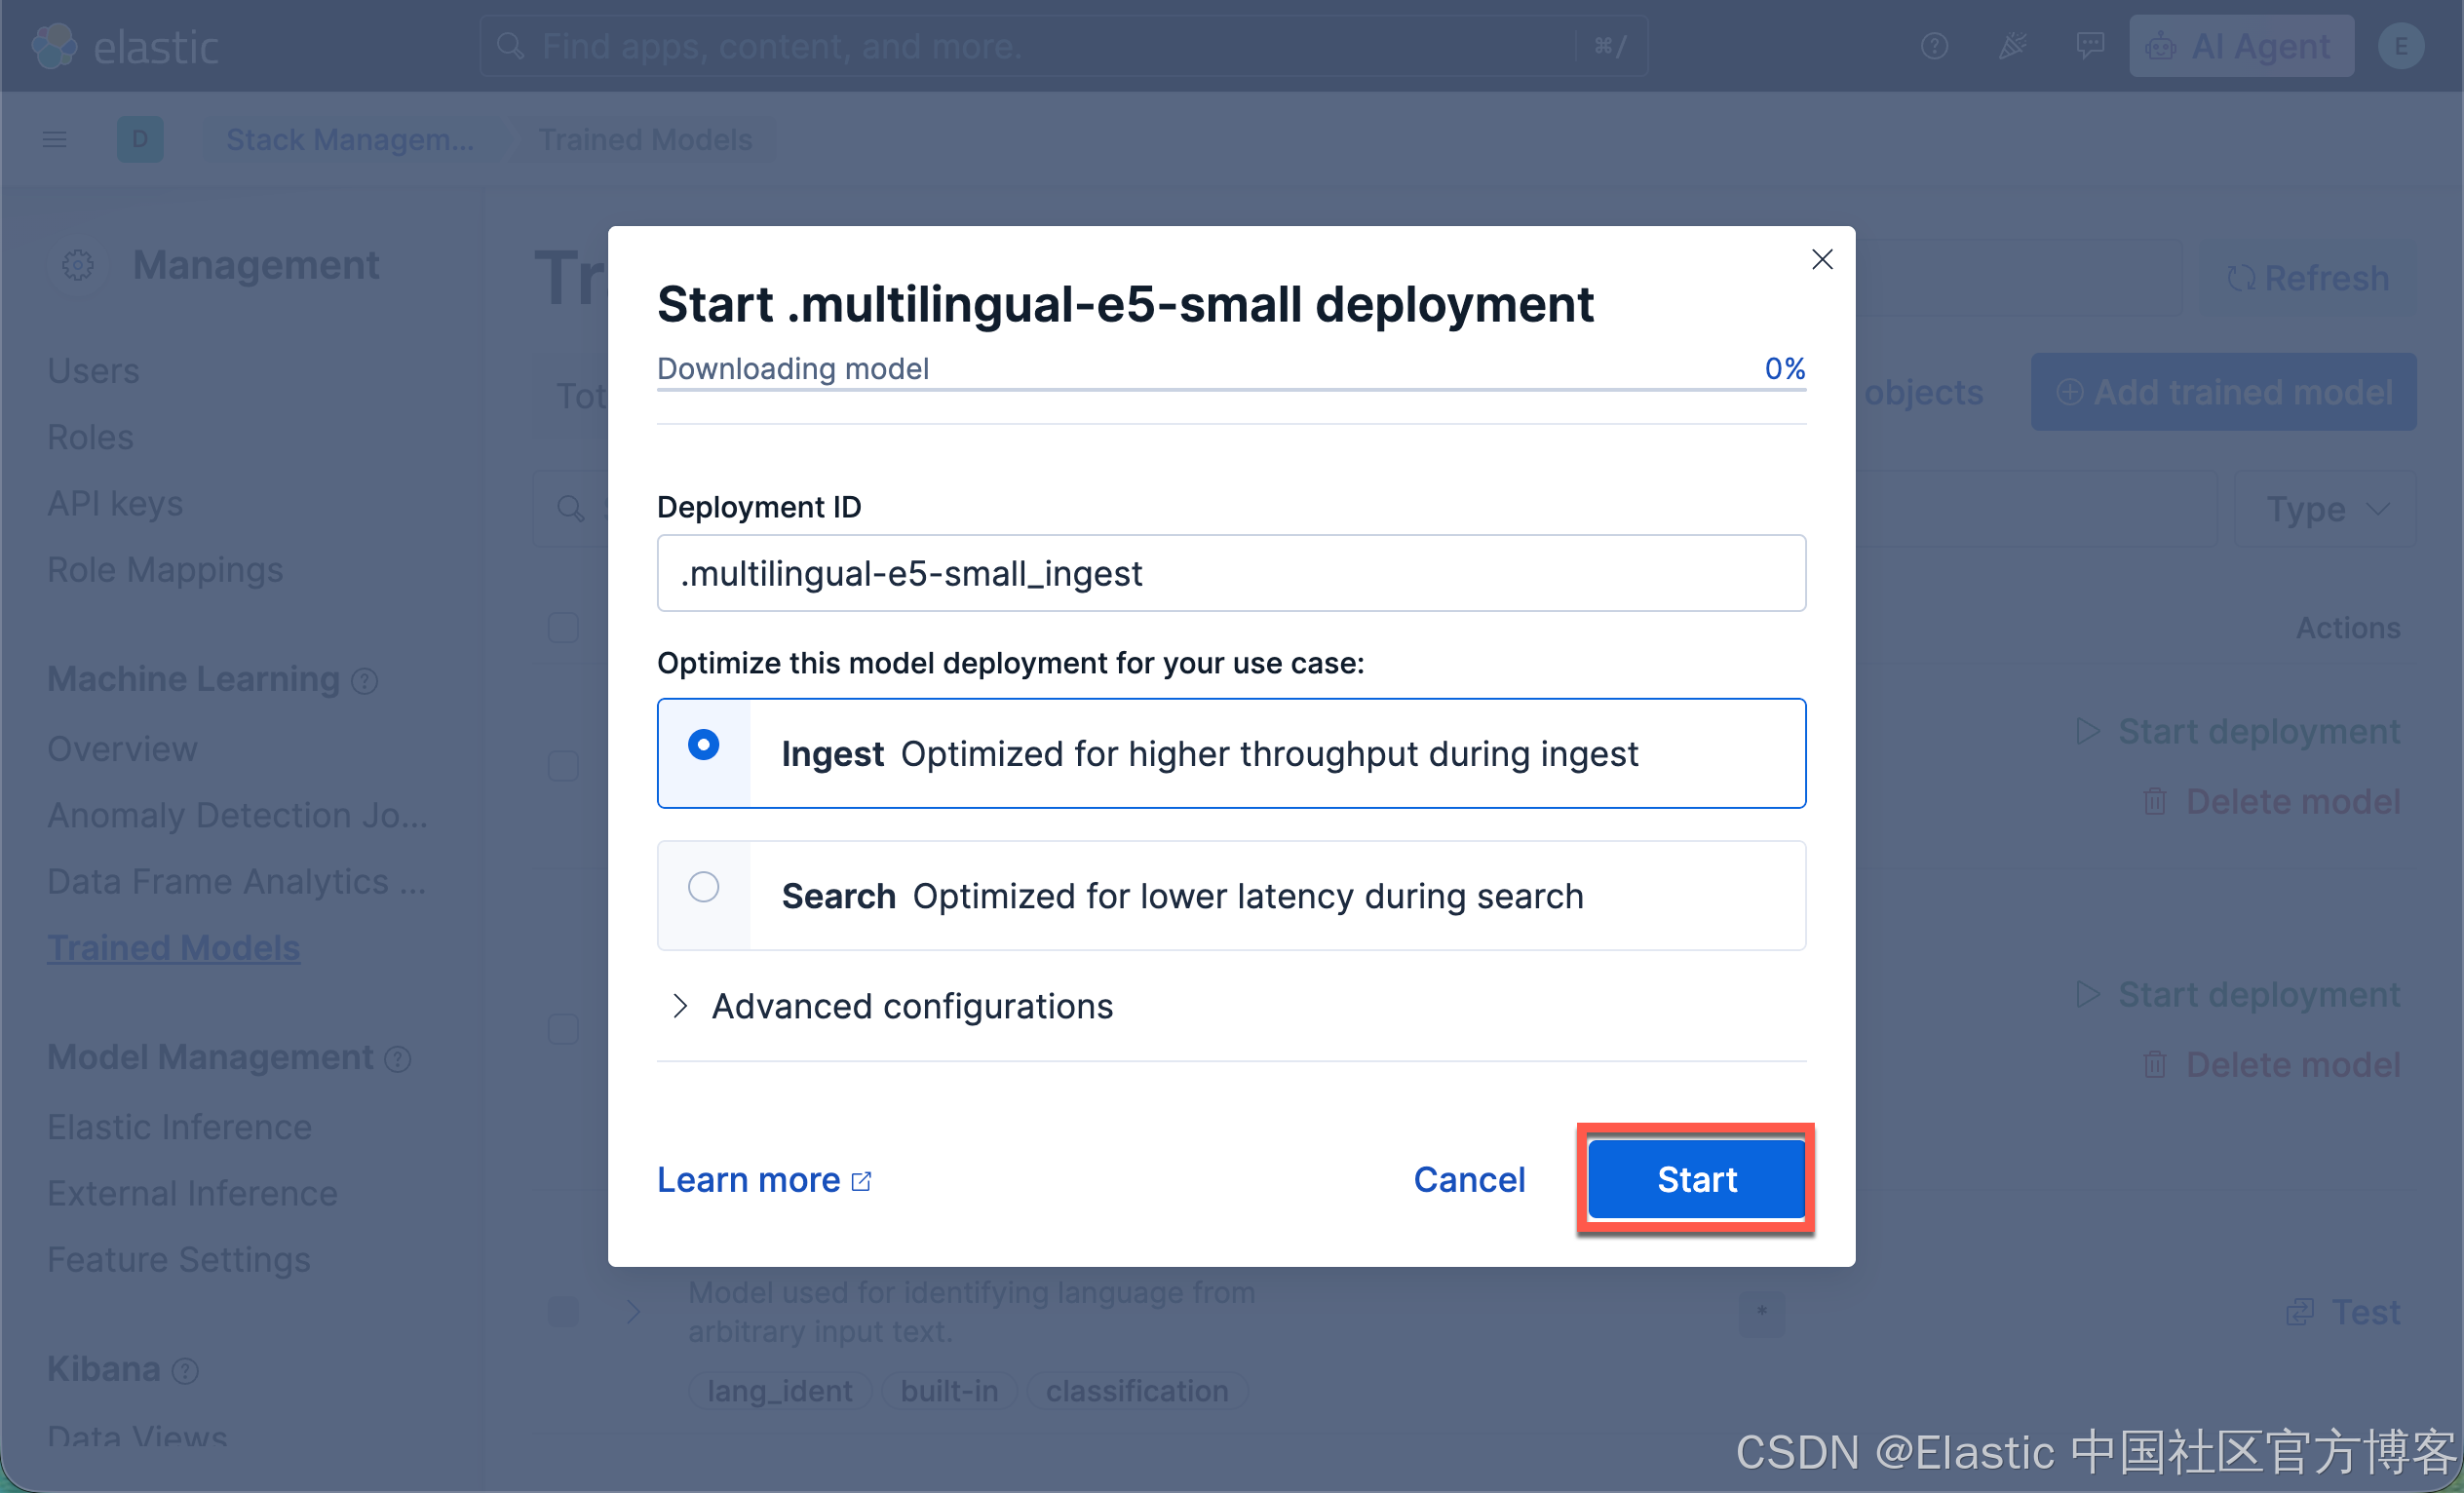This screenshot has width=2464, height=1493.
Task: Click the Management gear icon in sidebar
Action: 78,265
